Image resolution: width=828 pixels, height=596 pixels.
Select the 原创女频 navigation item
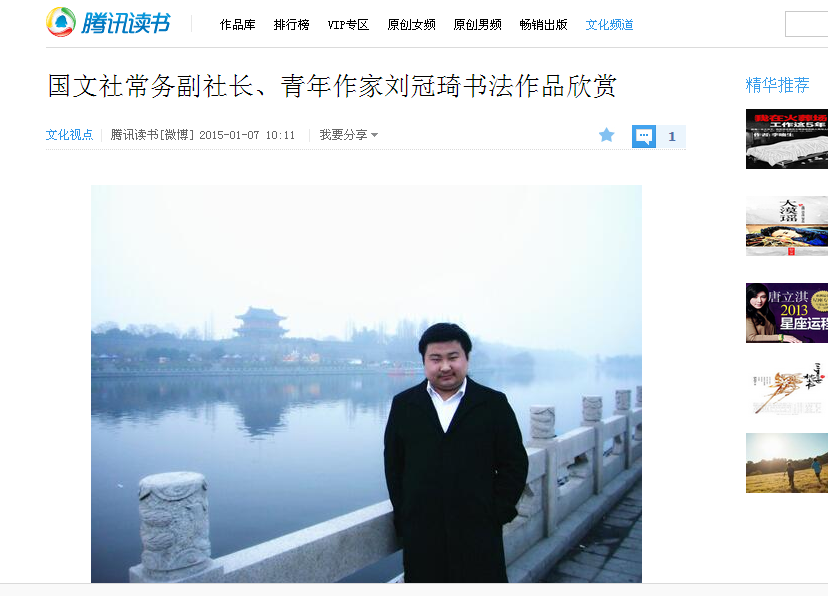411,25
